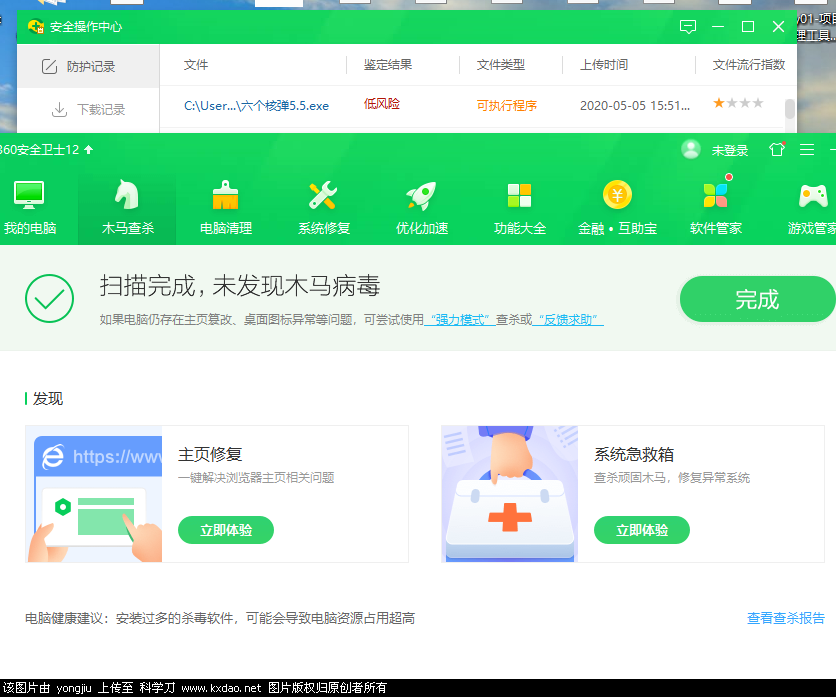
Task: Click 一键解决浏览器主页相关问题 description
Action: coord(256,477)
